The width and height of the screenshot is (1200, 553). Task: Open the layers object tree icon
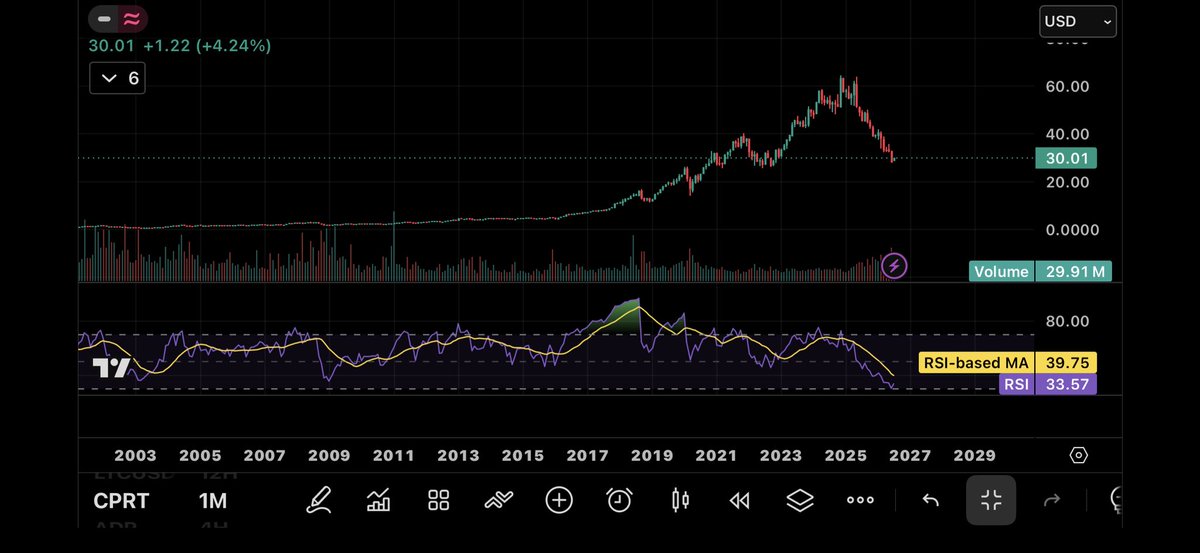(800, 501)
